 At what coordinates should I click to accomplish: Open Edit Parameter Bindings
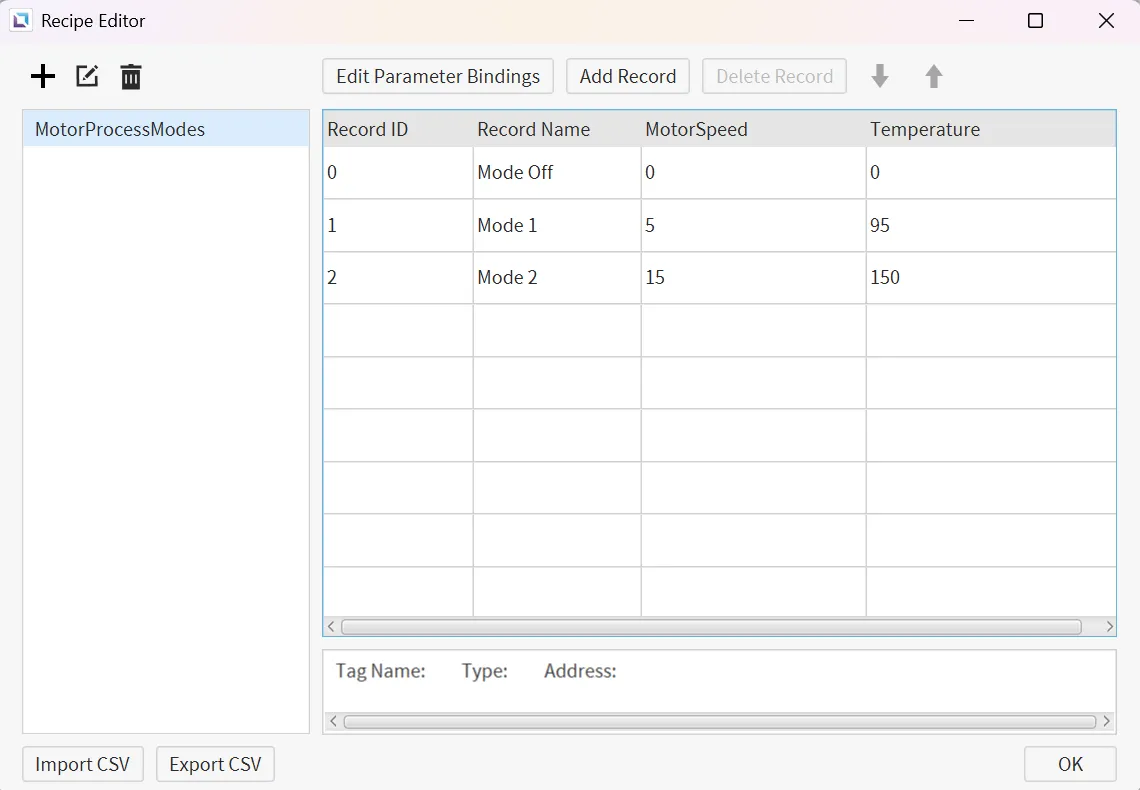coord(438,76)
